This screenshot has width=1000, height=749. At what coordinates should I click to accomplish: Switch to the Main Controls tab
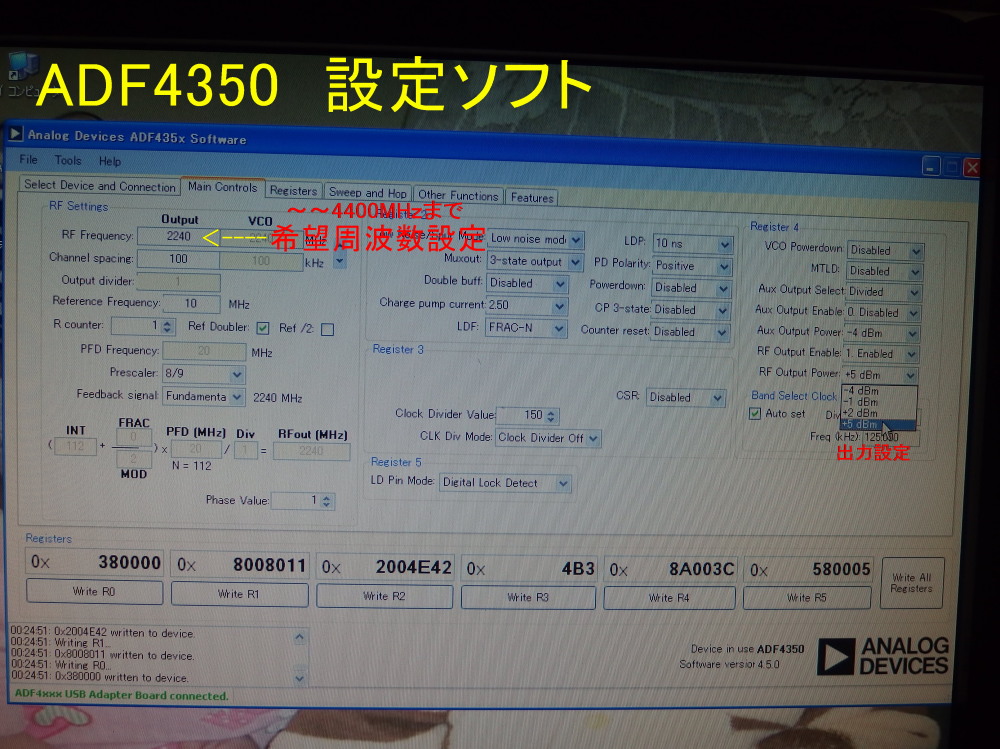(222, 187)
